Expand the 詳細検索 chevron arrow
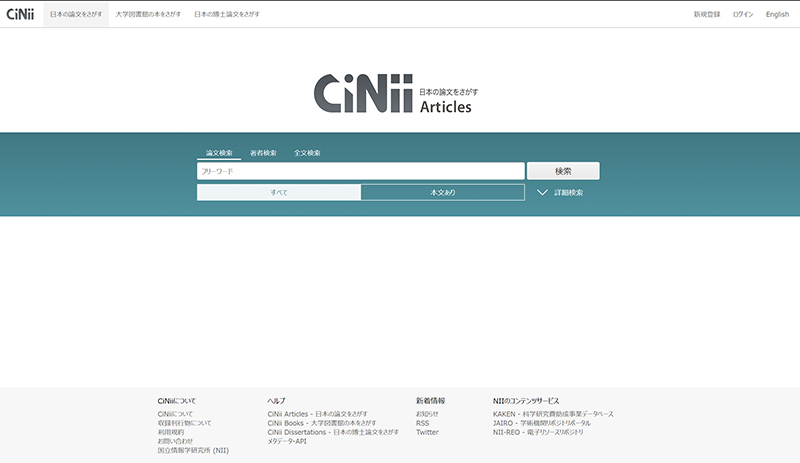 (x=542, y=192)
